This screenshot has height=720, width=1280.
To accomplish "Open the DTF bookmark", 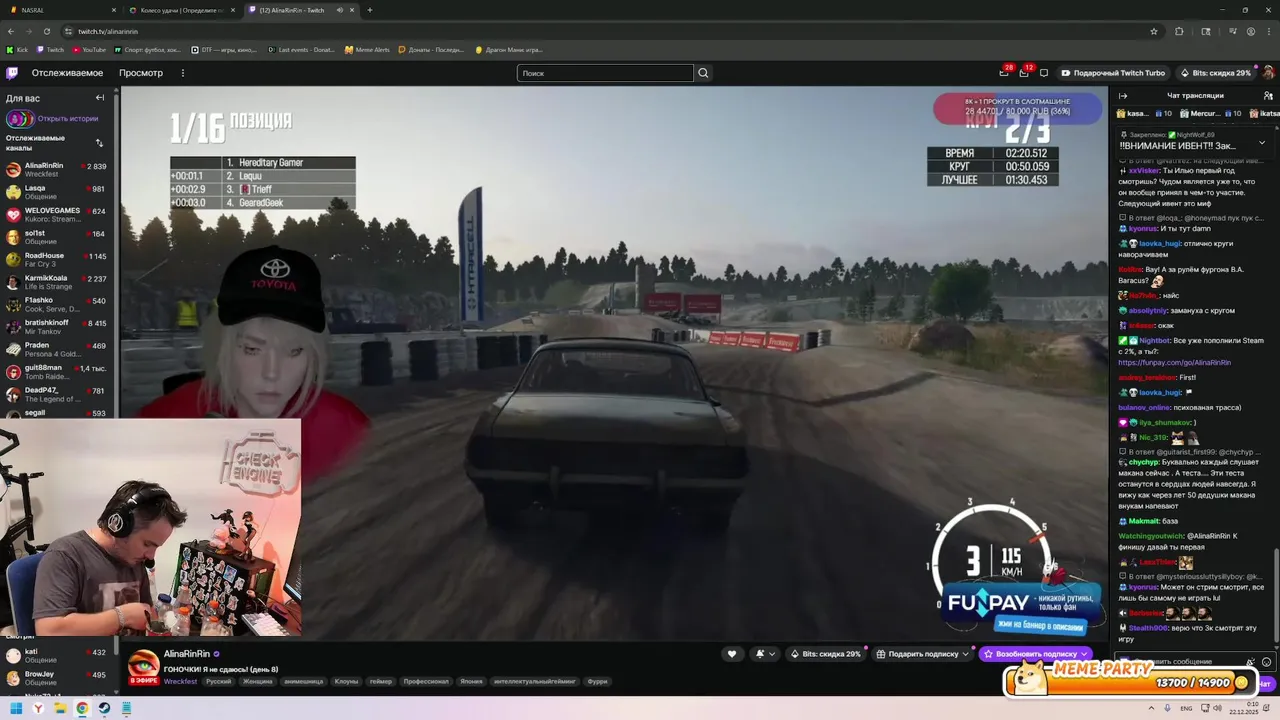I will pos(223,49).
